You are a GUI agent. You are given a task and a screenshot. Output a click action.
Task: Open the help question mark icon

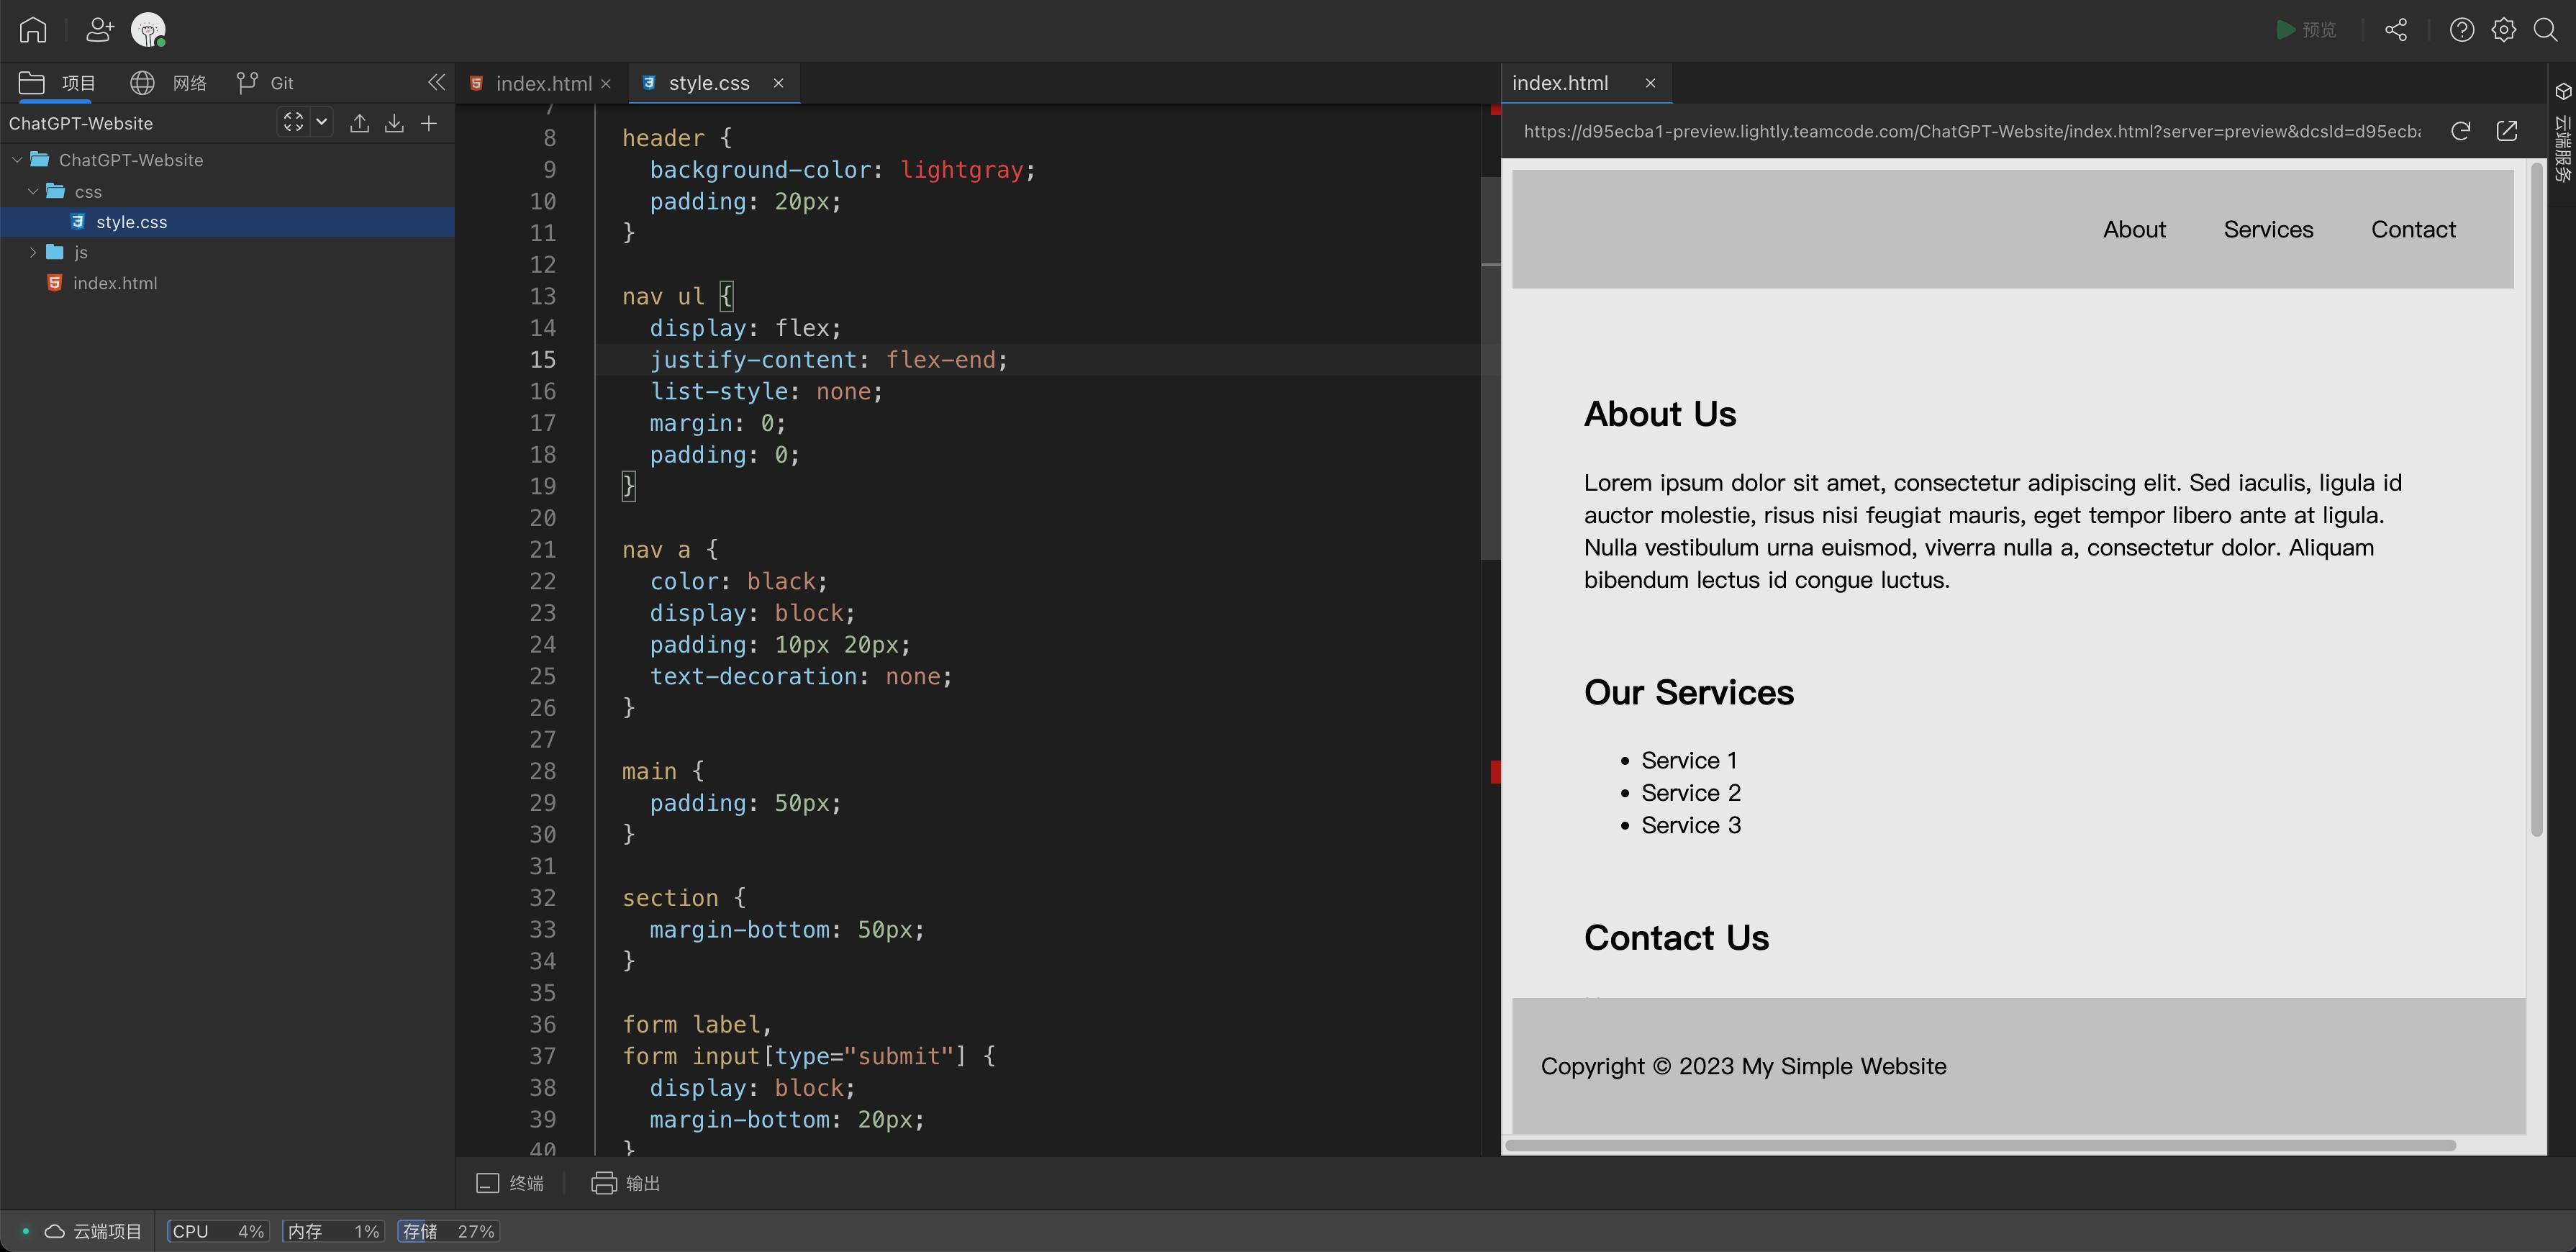(2461, 30)
